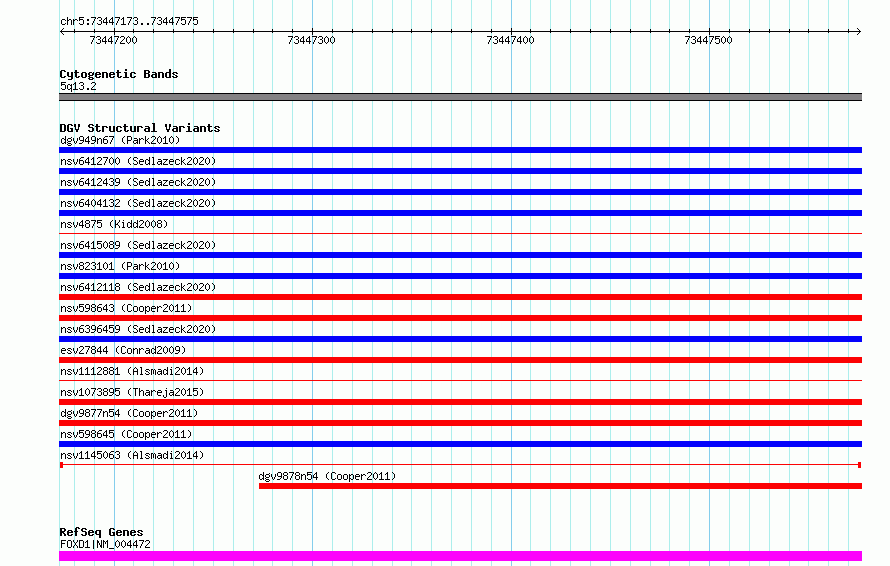Click the FOXD1|NM_004472 gene label
890x566 pixels.
(x=105, y=544)
